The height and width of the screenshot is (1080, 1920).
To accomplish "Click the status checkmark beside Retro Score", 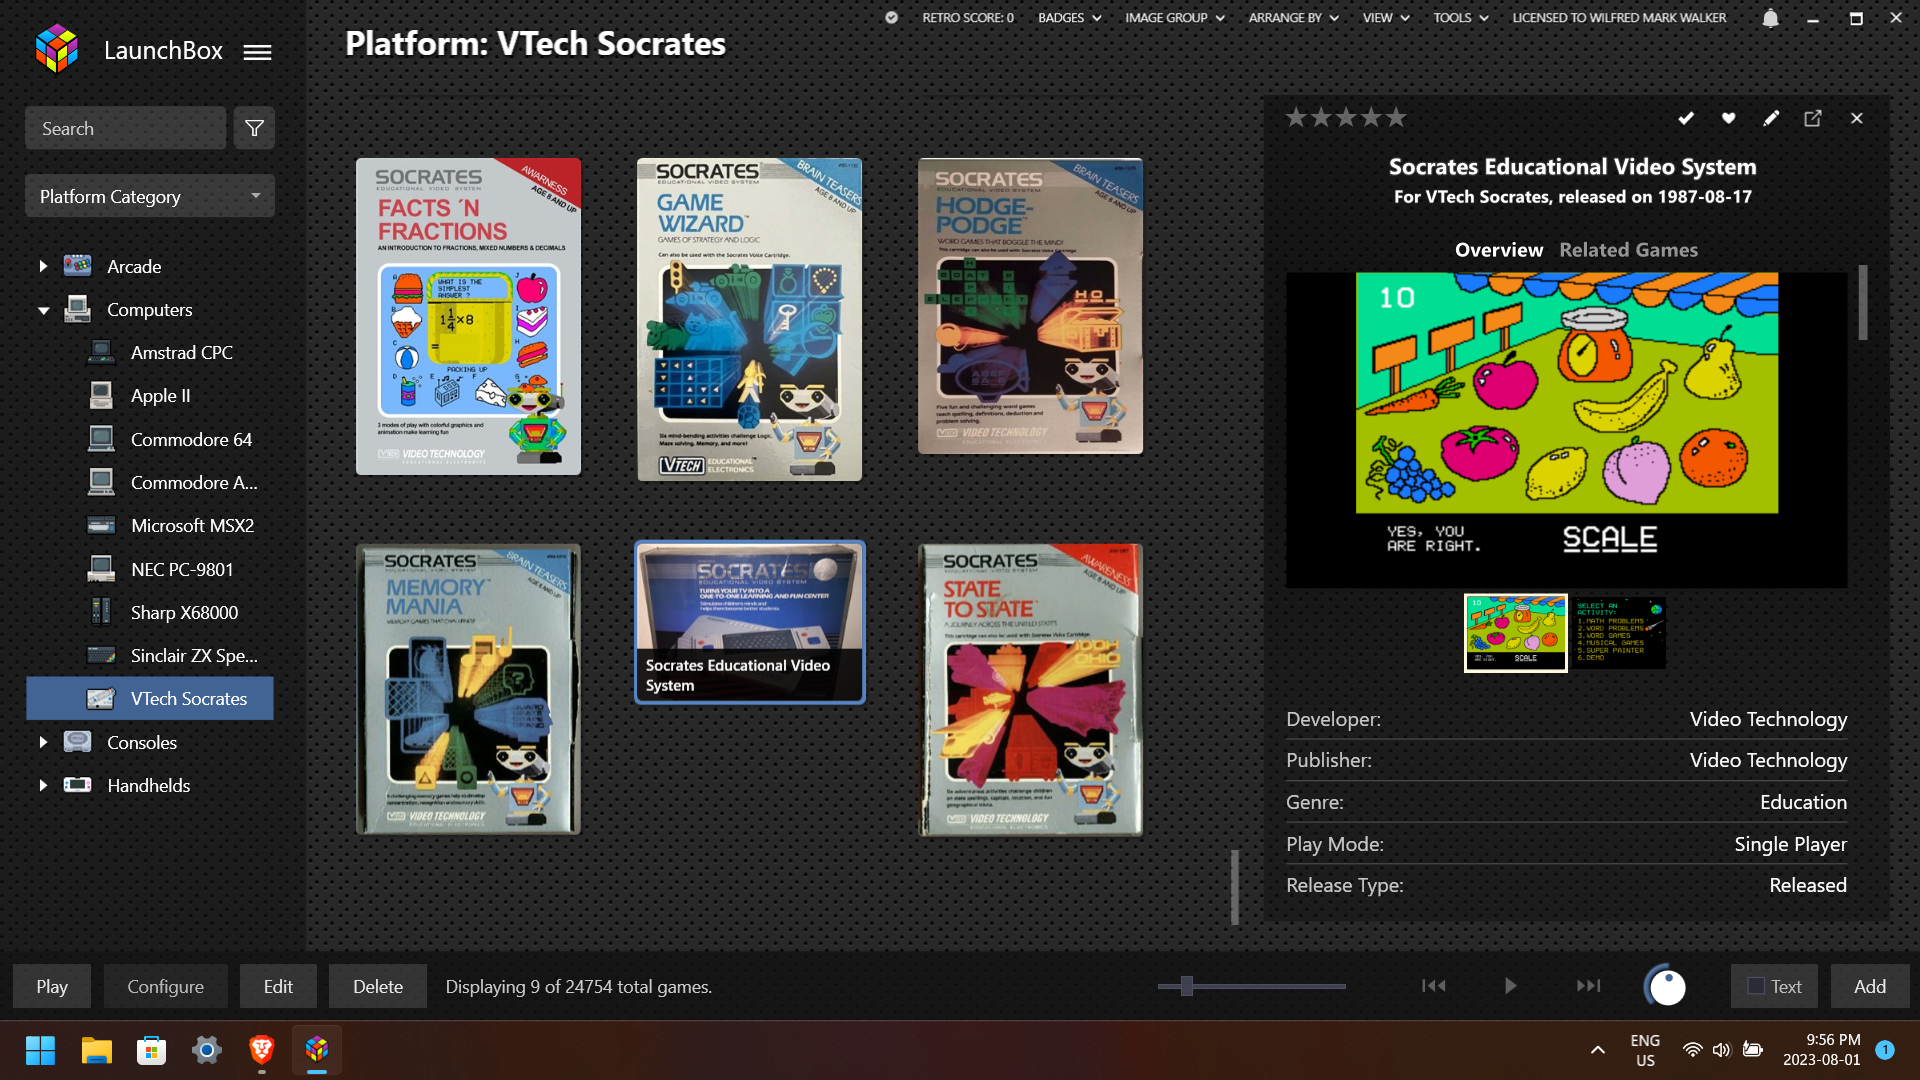I will 891,17.
